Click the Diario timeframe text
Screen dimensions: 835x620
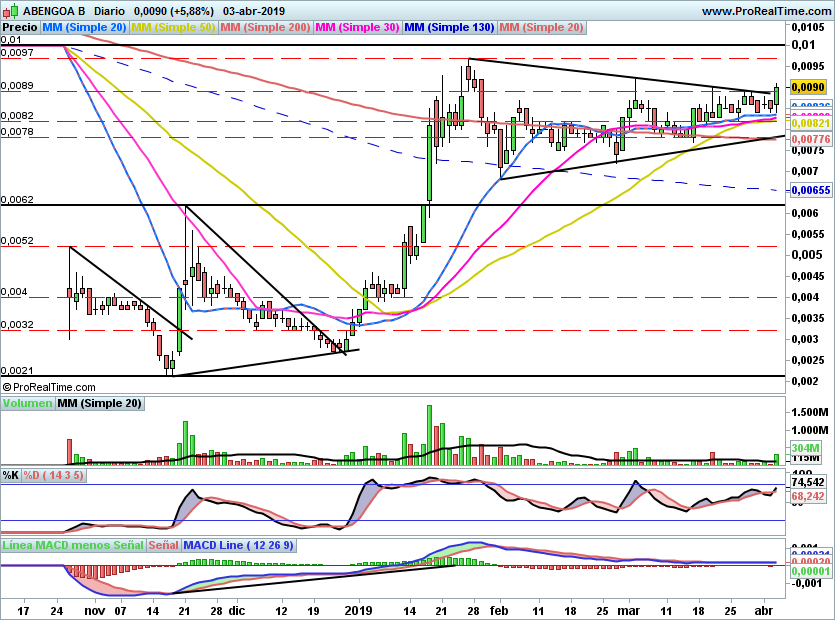pyautogui.click(x=109, y=11)
